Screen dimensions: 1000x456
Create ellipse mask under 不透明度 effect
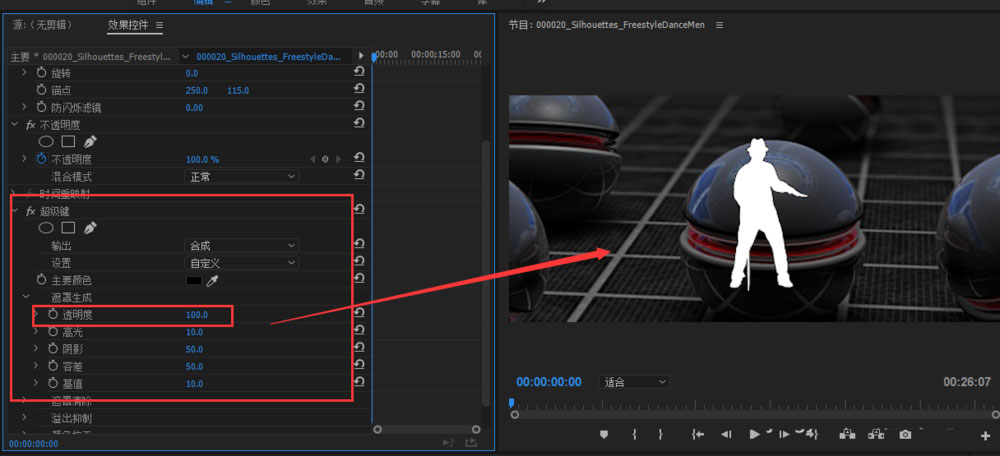click(46, 142)
